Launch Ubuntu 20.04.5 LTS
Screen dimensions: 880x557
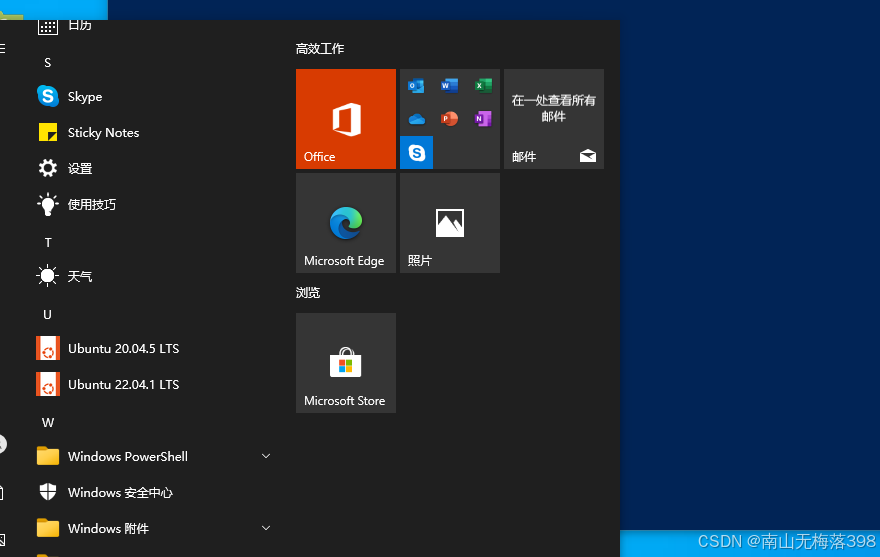(152, 348)
